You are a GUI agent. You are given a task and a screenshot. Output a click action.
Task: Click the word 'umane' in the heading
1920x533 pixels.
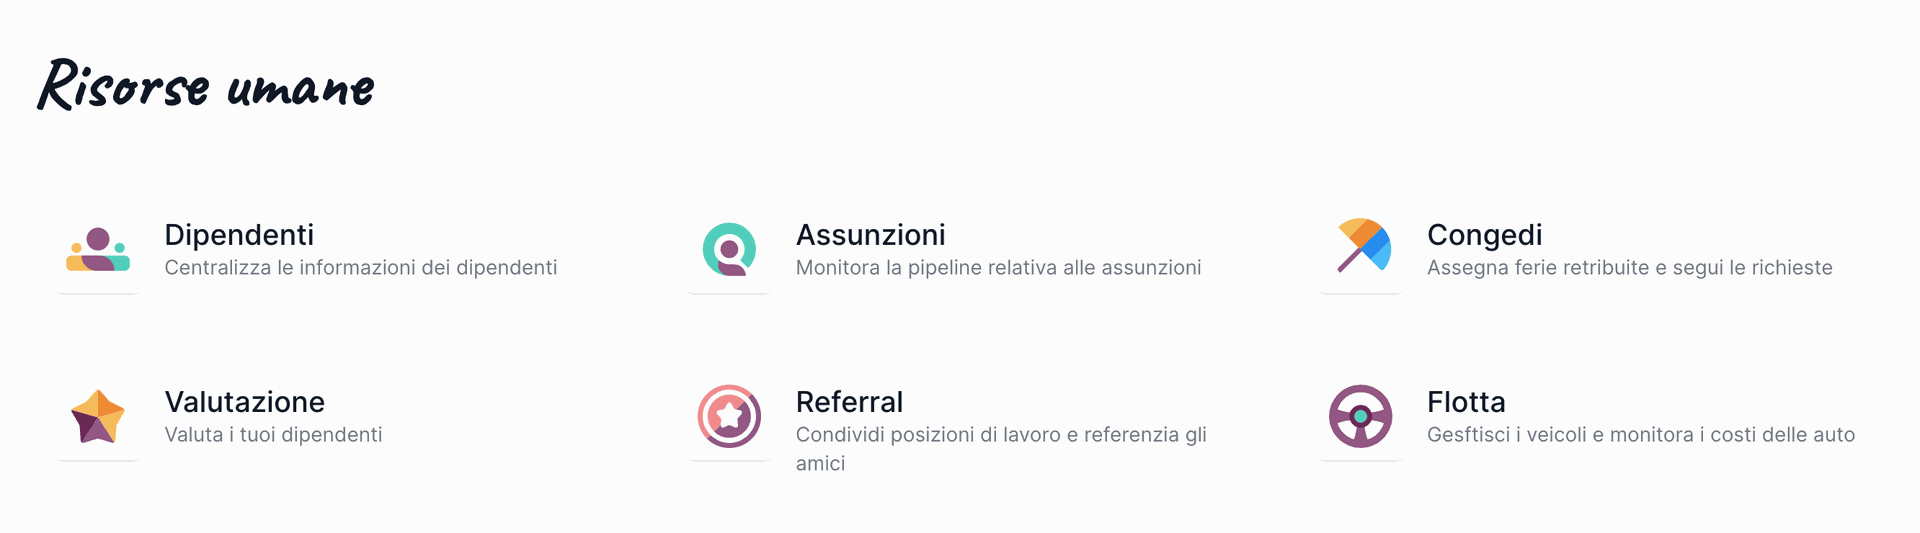coord(300,88)
